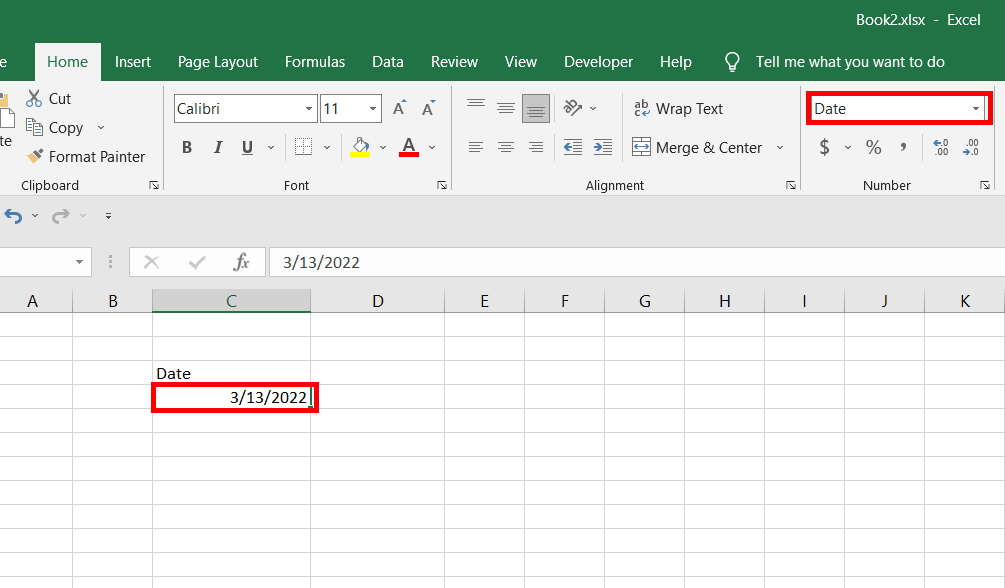Click the Redo arrow icon
This screenshot has width=1005, height=588.
point(61,216)
